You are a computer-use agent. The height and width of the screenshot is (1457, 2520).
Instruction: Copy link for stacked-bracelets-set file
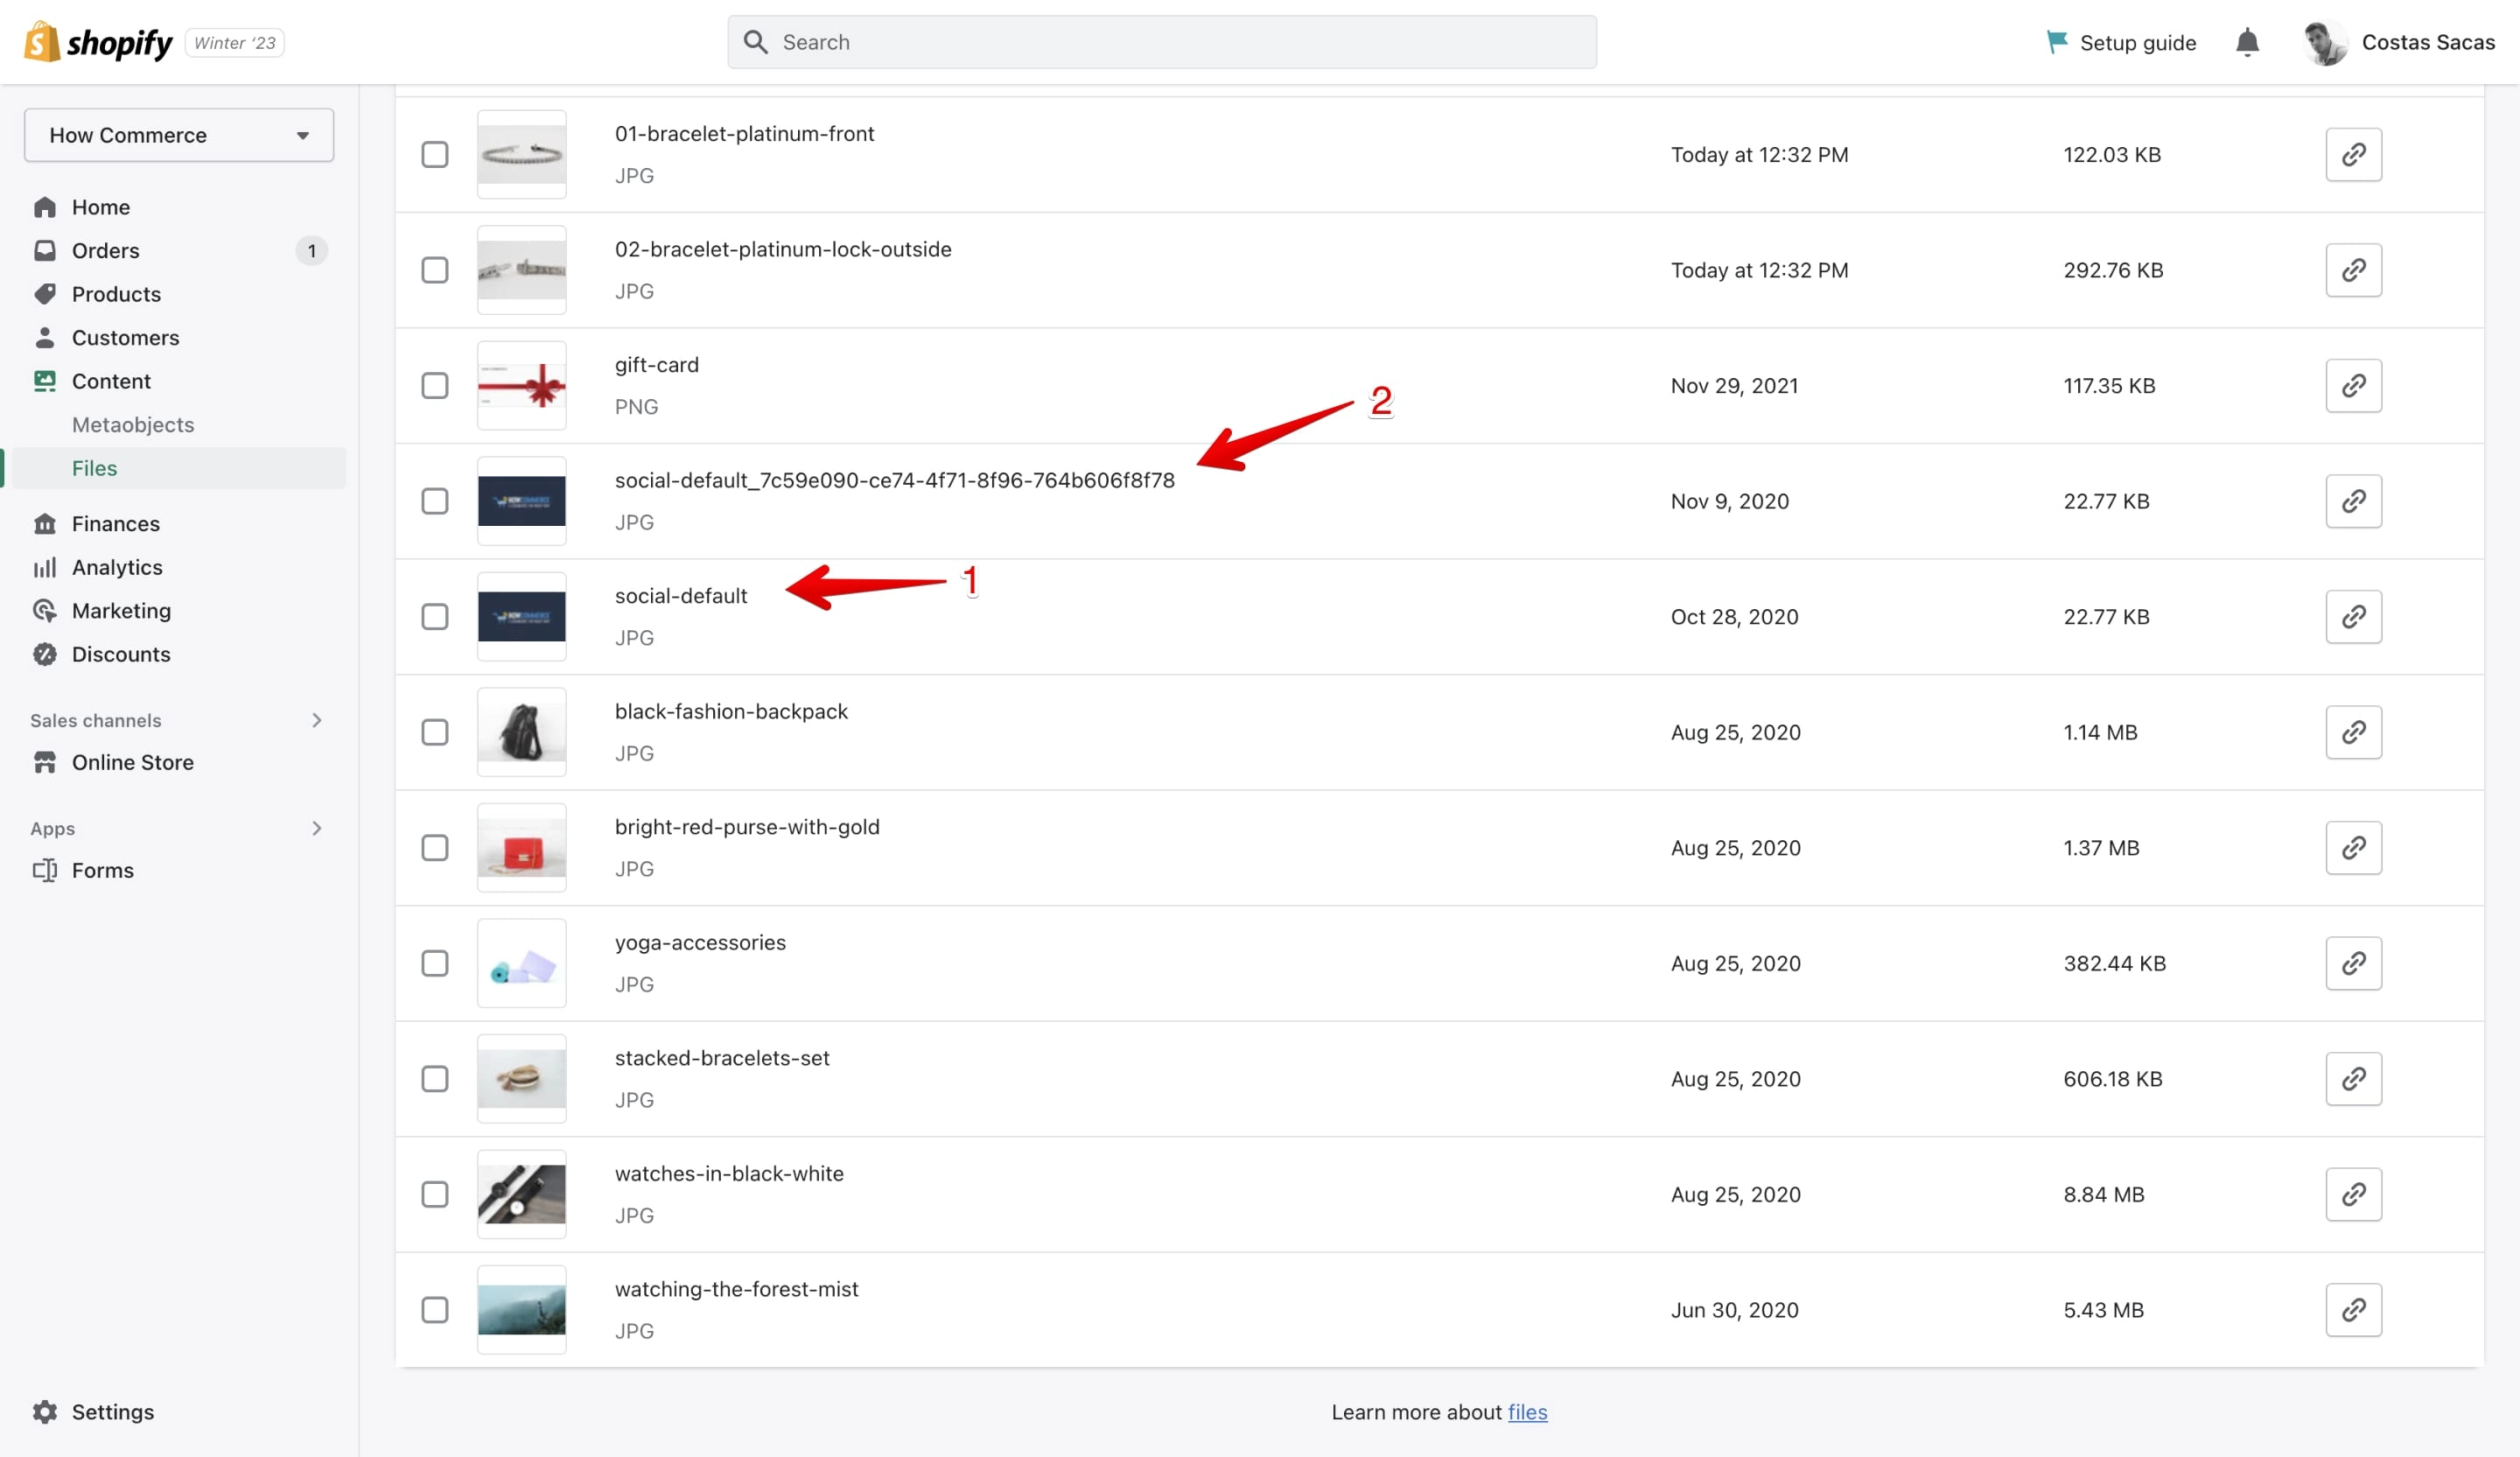(2353, 1078)
